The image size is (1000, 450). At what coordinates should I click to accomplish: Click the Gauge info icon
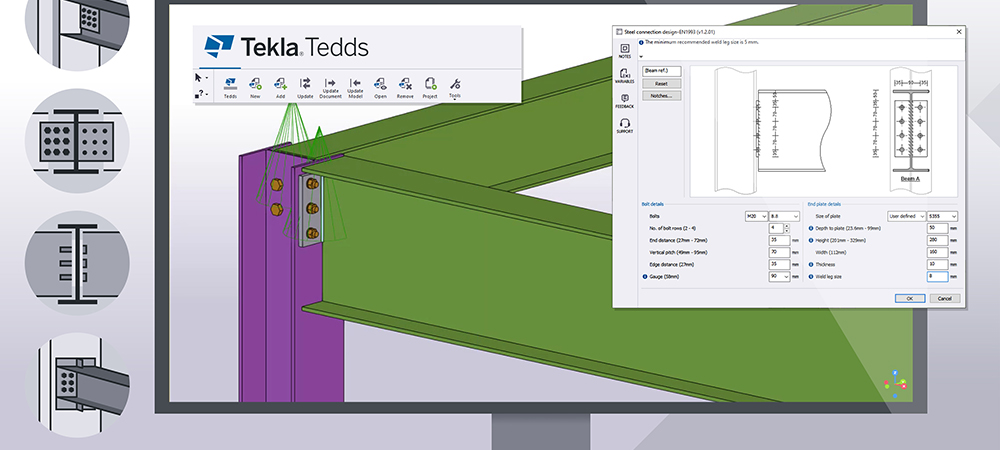tap(645, 277)
